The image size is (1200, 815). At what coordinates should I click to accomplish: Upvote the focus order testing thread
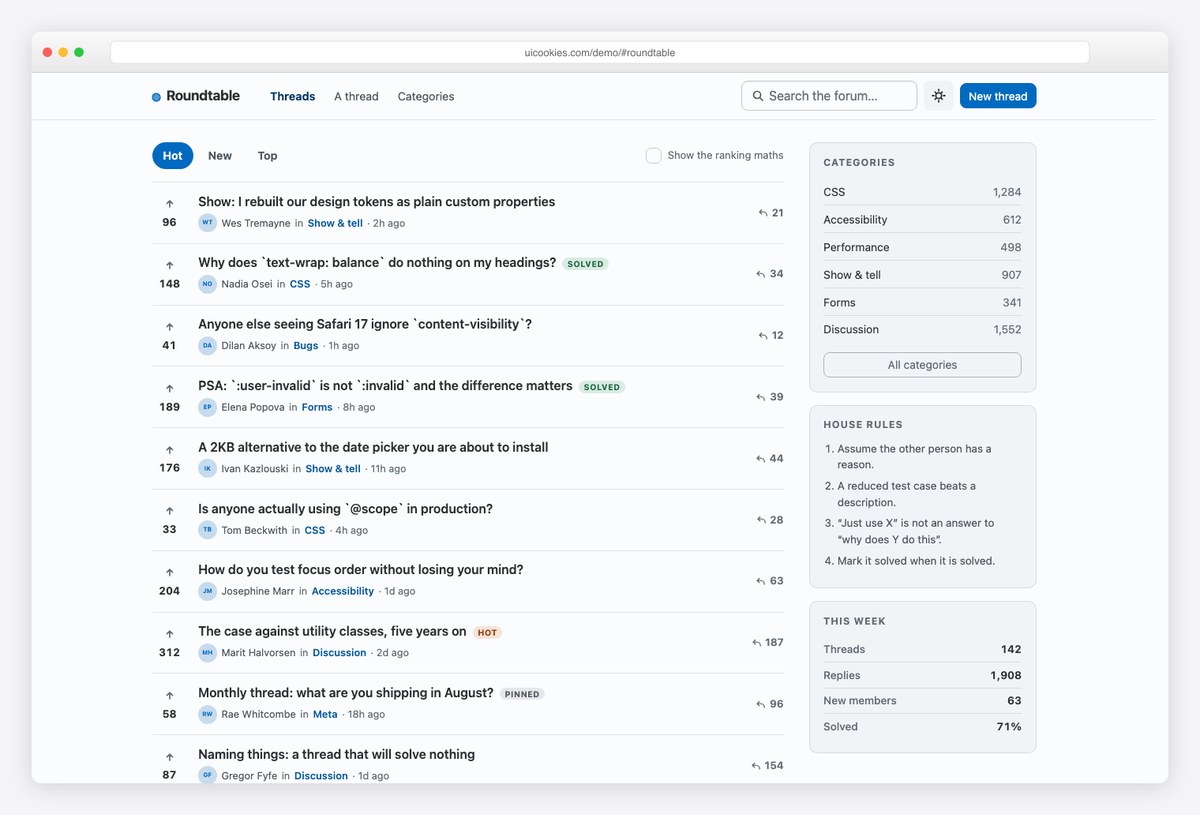169,572
